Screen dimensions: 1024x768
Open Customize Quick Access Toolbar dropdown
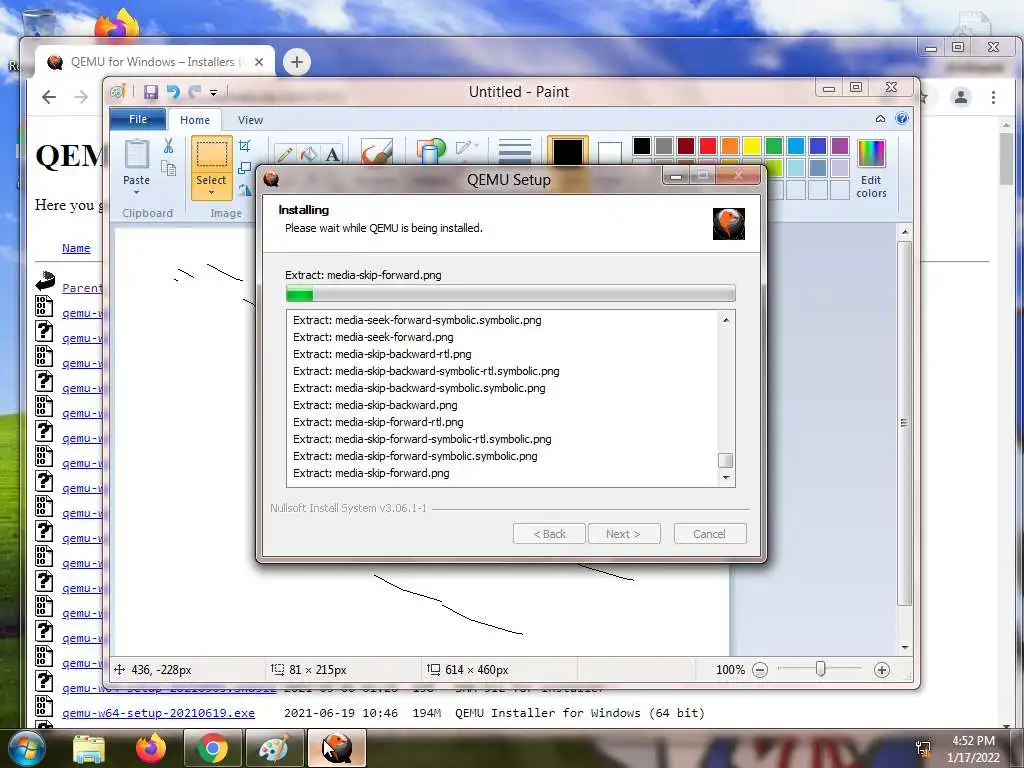(x=214, y=93)
